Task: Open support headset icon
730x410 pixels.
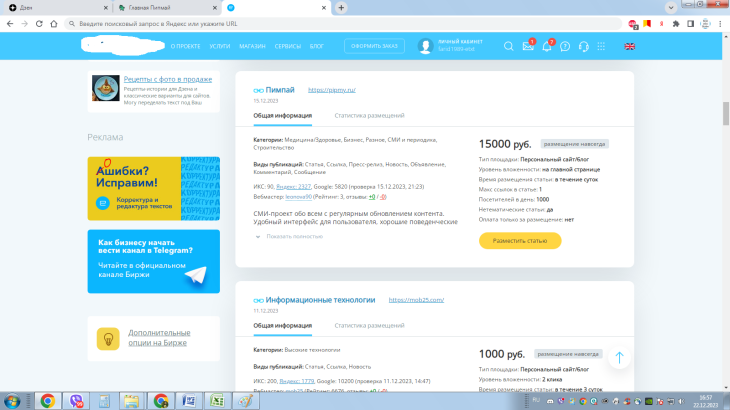Action: [583, 46]
